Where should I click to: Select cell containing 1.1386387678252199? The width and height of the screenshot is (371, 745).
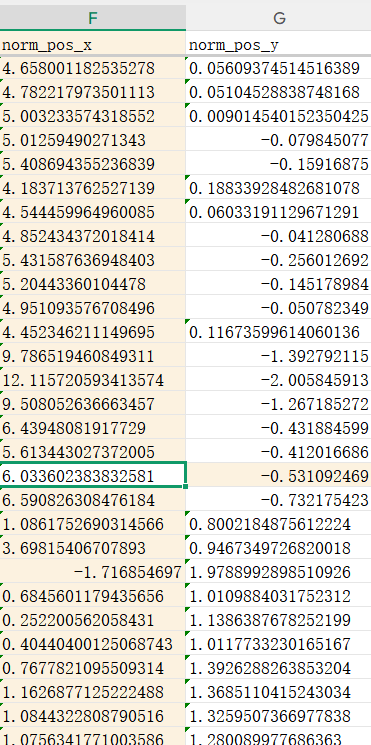point(278,620)
